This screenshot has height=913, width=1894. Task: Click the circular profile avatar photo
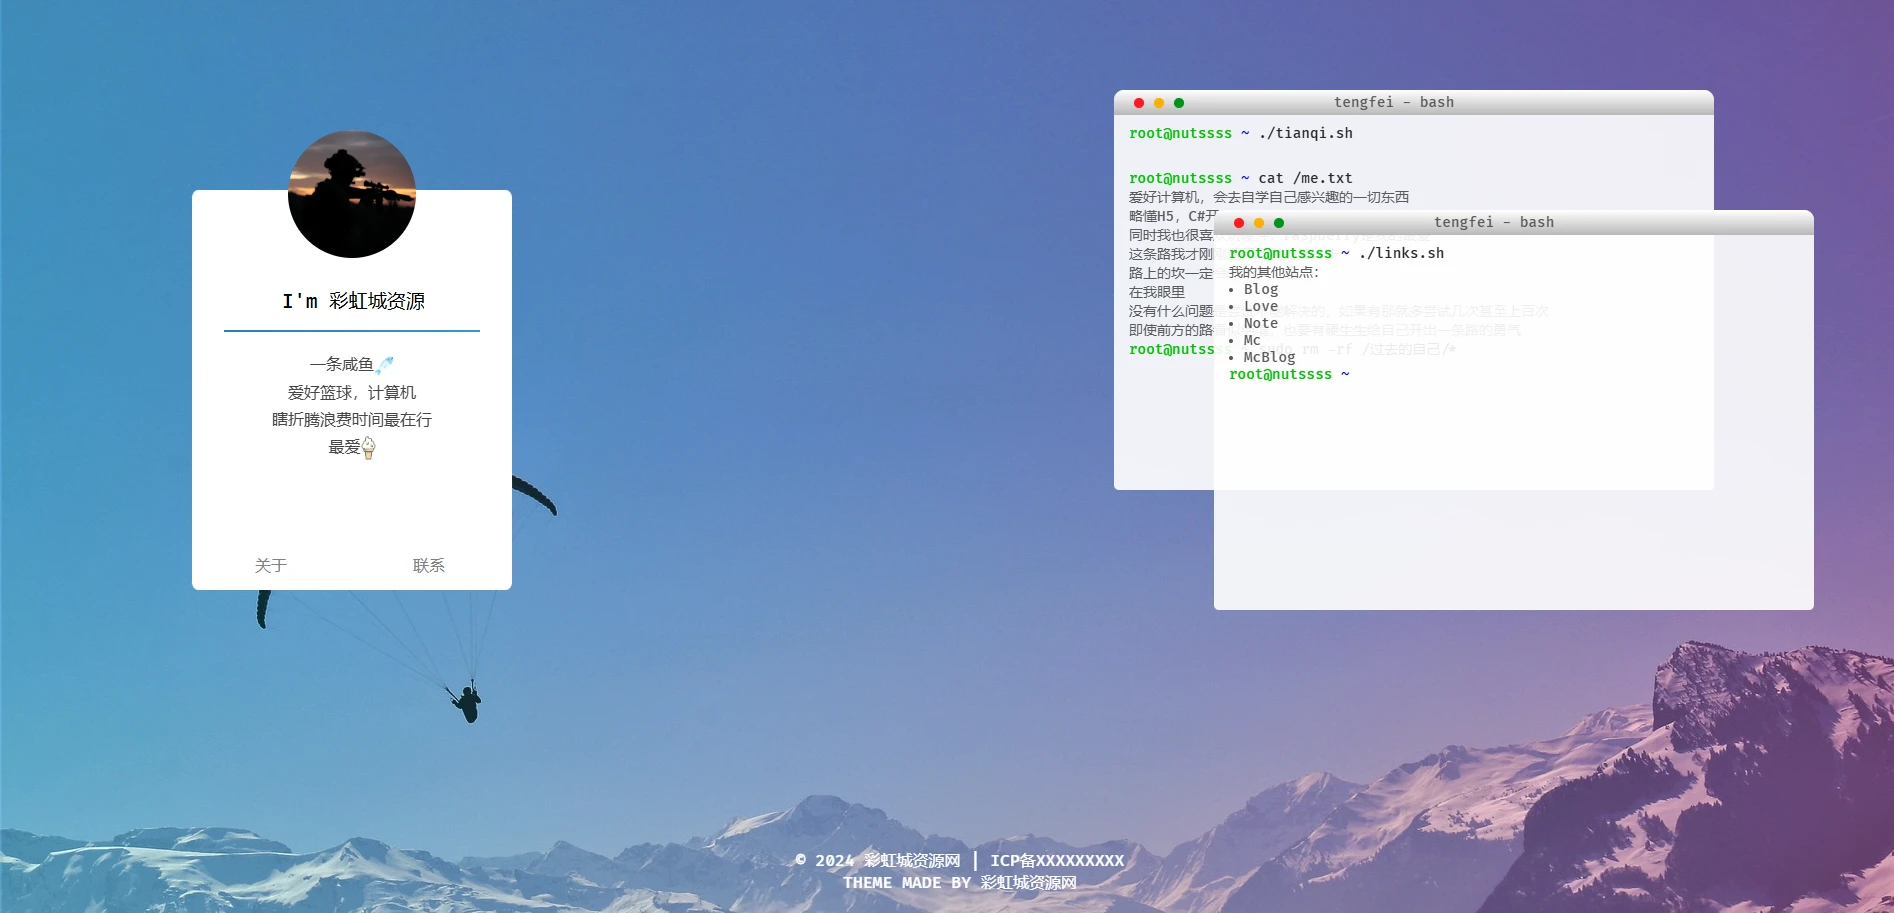tap(352, 194)
